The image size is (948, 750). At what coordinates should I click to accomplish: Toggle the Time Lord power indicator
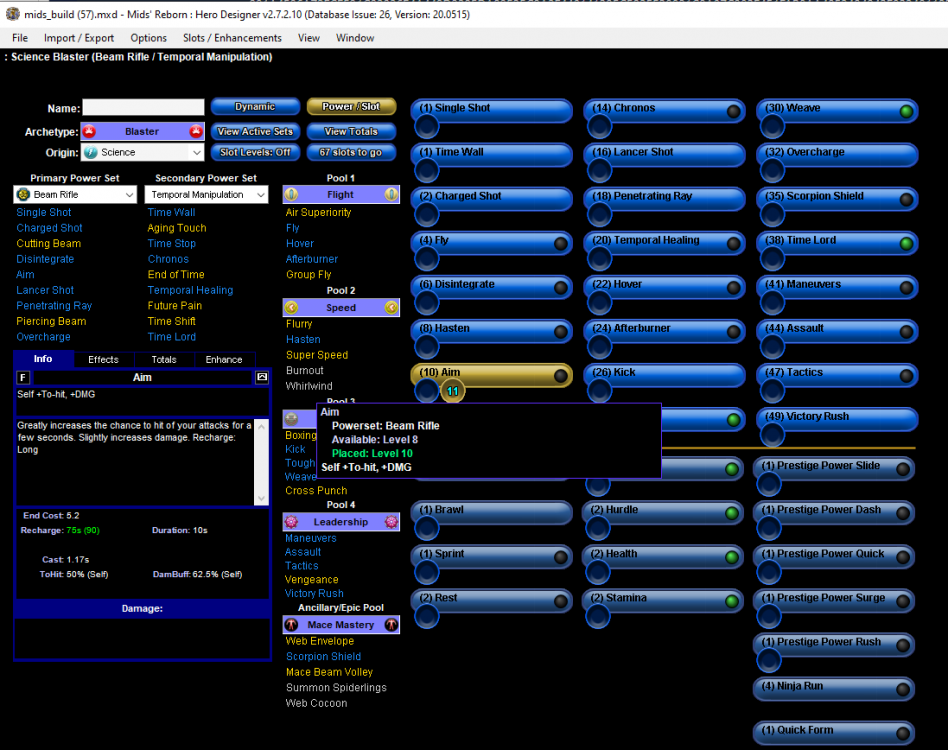(x=906, y=243)
